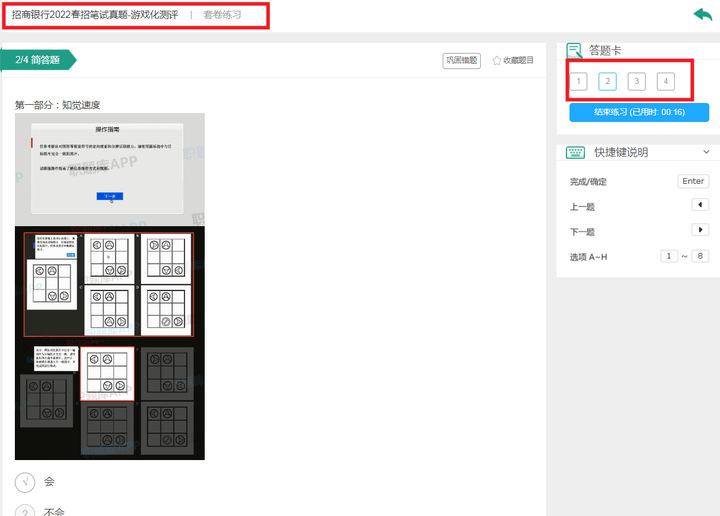
Task: Click the 选项 A~H shortcut label
Action: coord(588,257)
